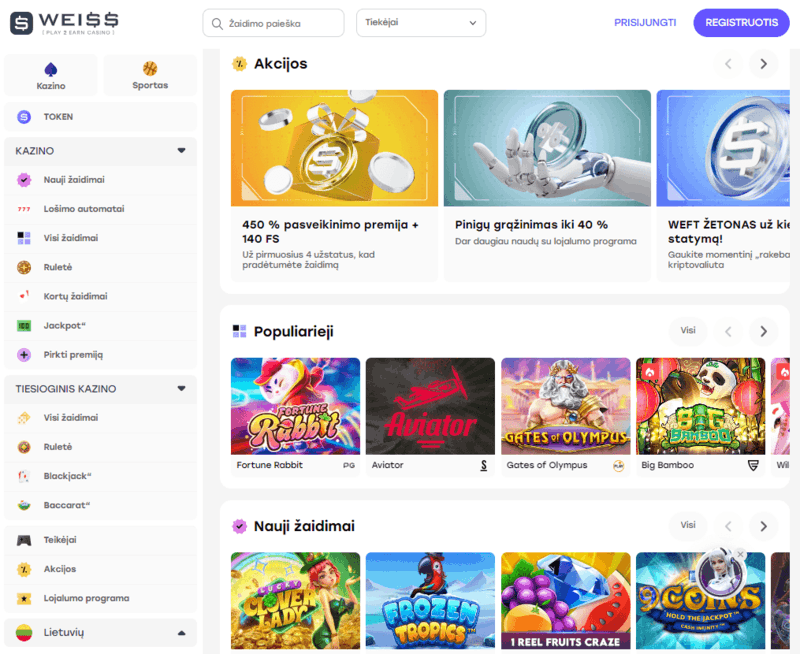Click the PRISIJUNGTI login link
This screenshot has width=800, height=654.
[x=645, y=23]
